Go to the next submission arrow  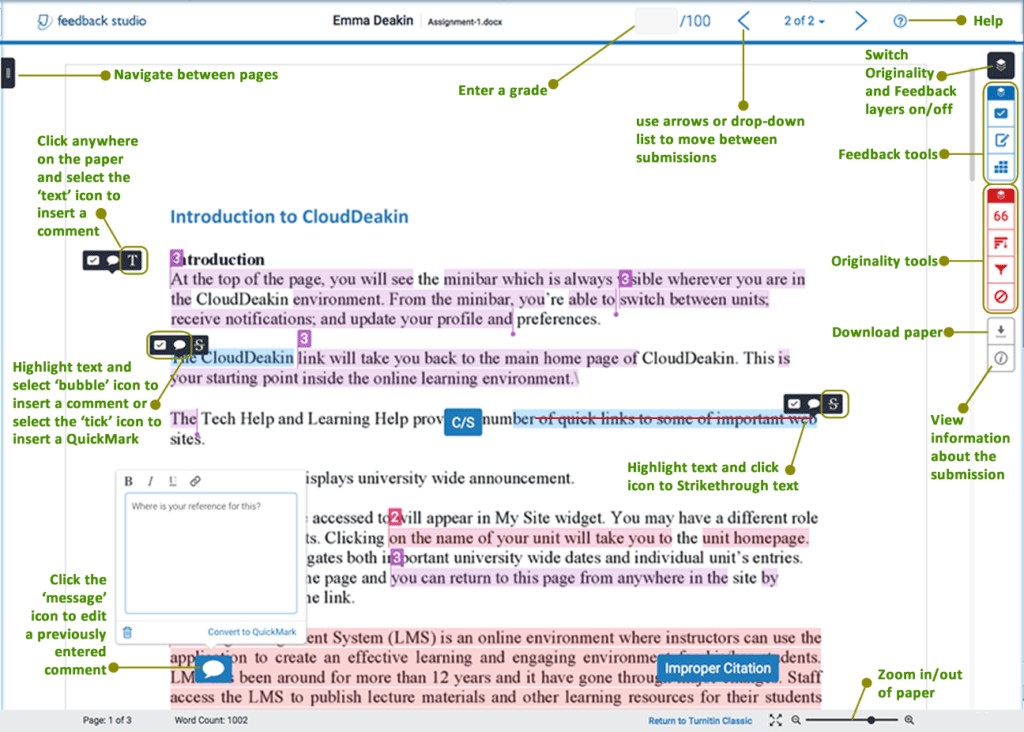pyautogui.click(x=861, y=21)
